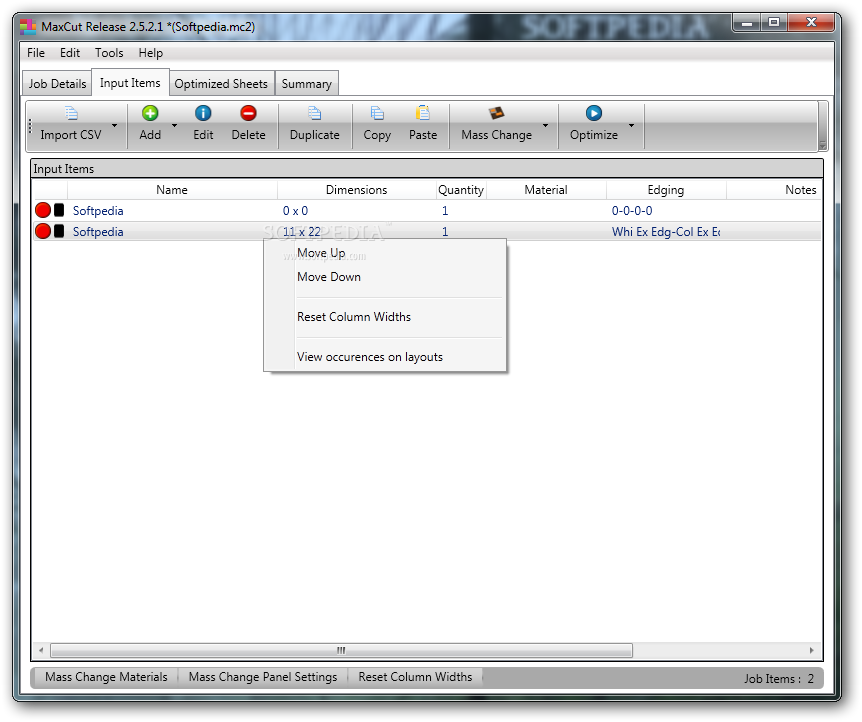Viewport: 862px width, 722px height.
Task: Open the Edit menu
Action: [70, 53]
